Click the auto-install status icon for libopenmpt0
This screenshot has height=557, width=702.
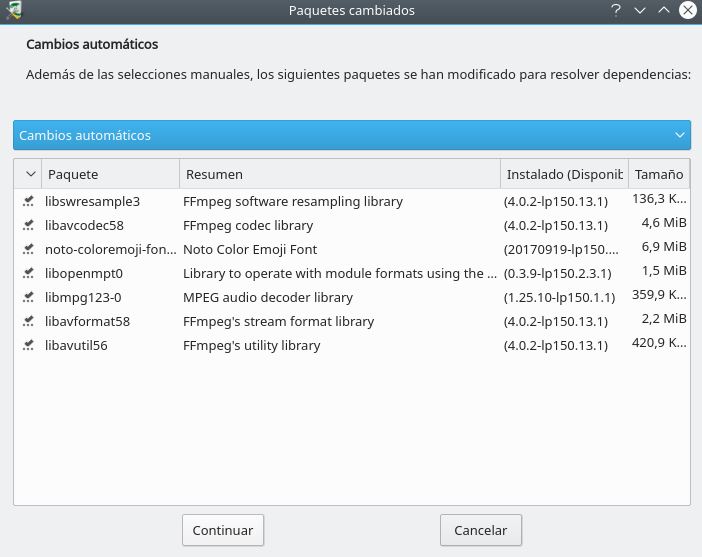tap(28, 273)
